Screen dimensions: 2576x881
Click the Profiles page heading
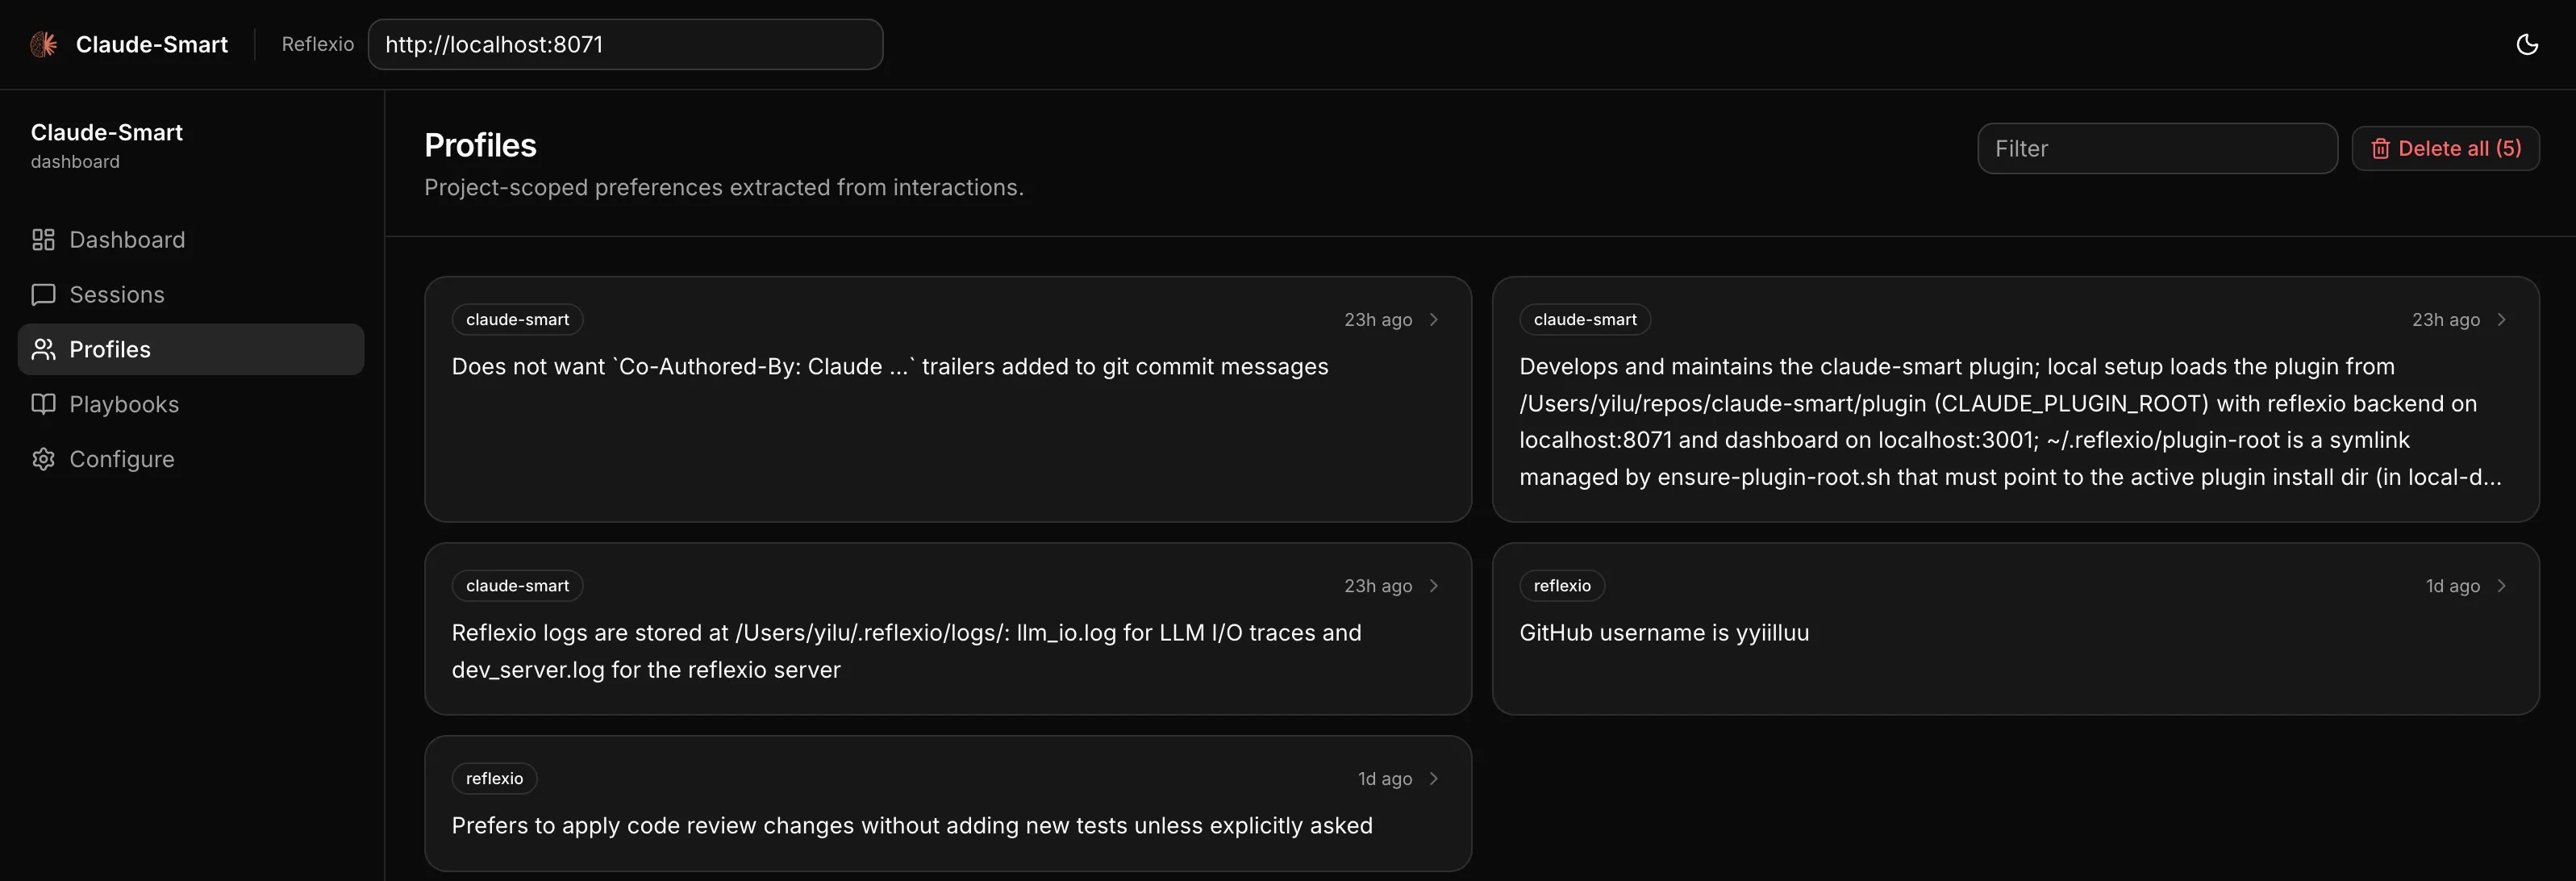480,146
